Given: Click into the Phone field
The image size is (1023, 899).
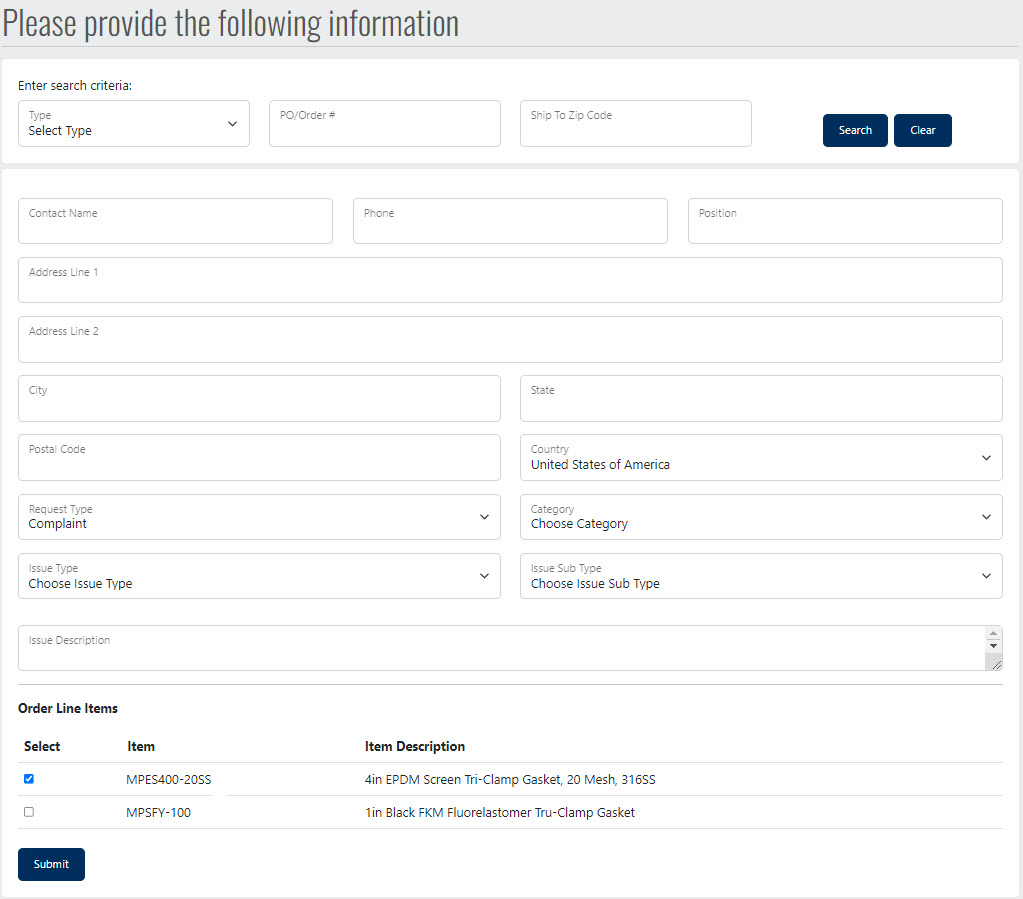Looking at the screenshot, I should 510,221.
